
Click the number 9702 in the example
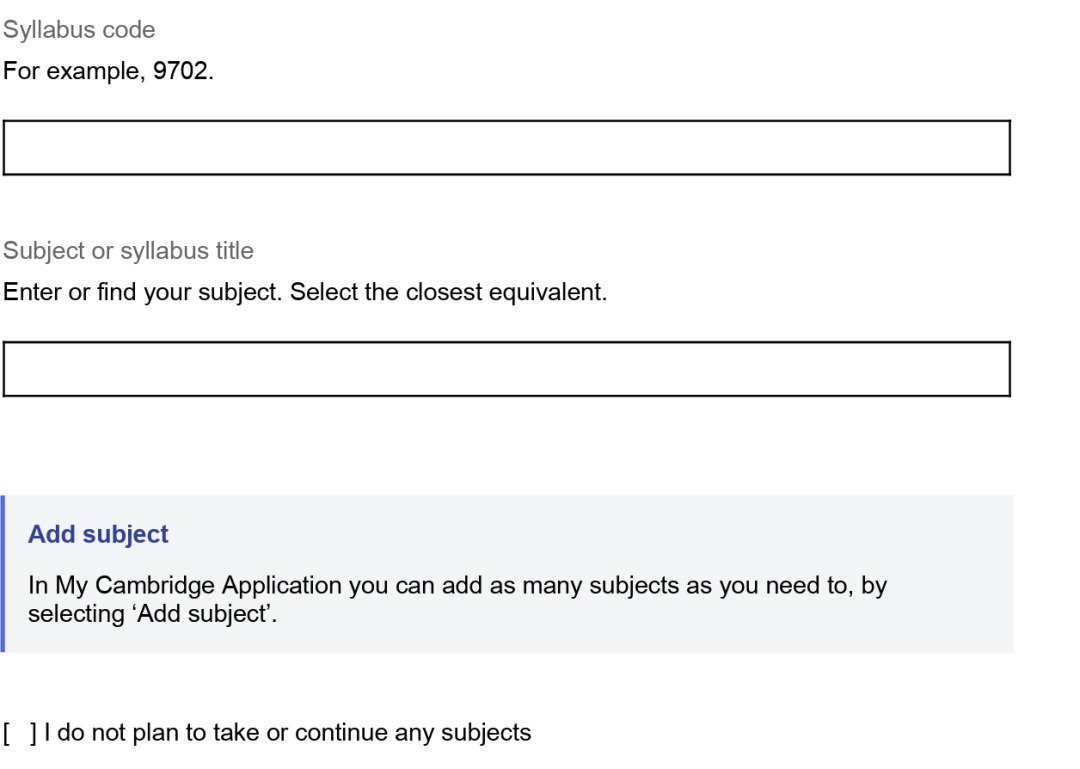[x=181, y=73]
